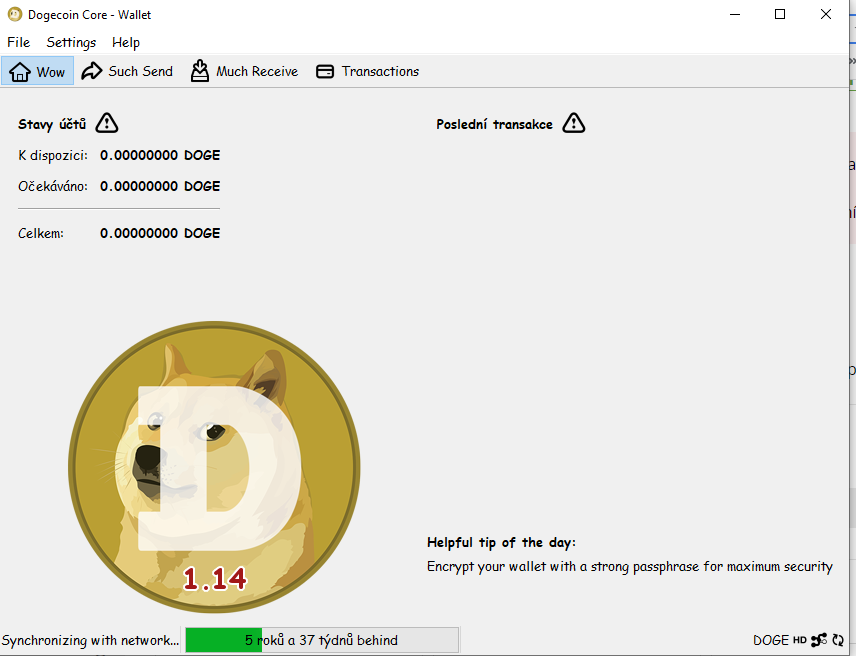Click the 'Celkem' total balance value
Viewport: 856px width, 656px height.
pyautogui.click(x=160, y=234)
